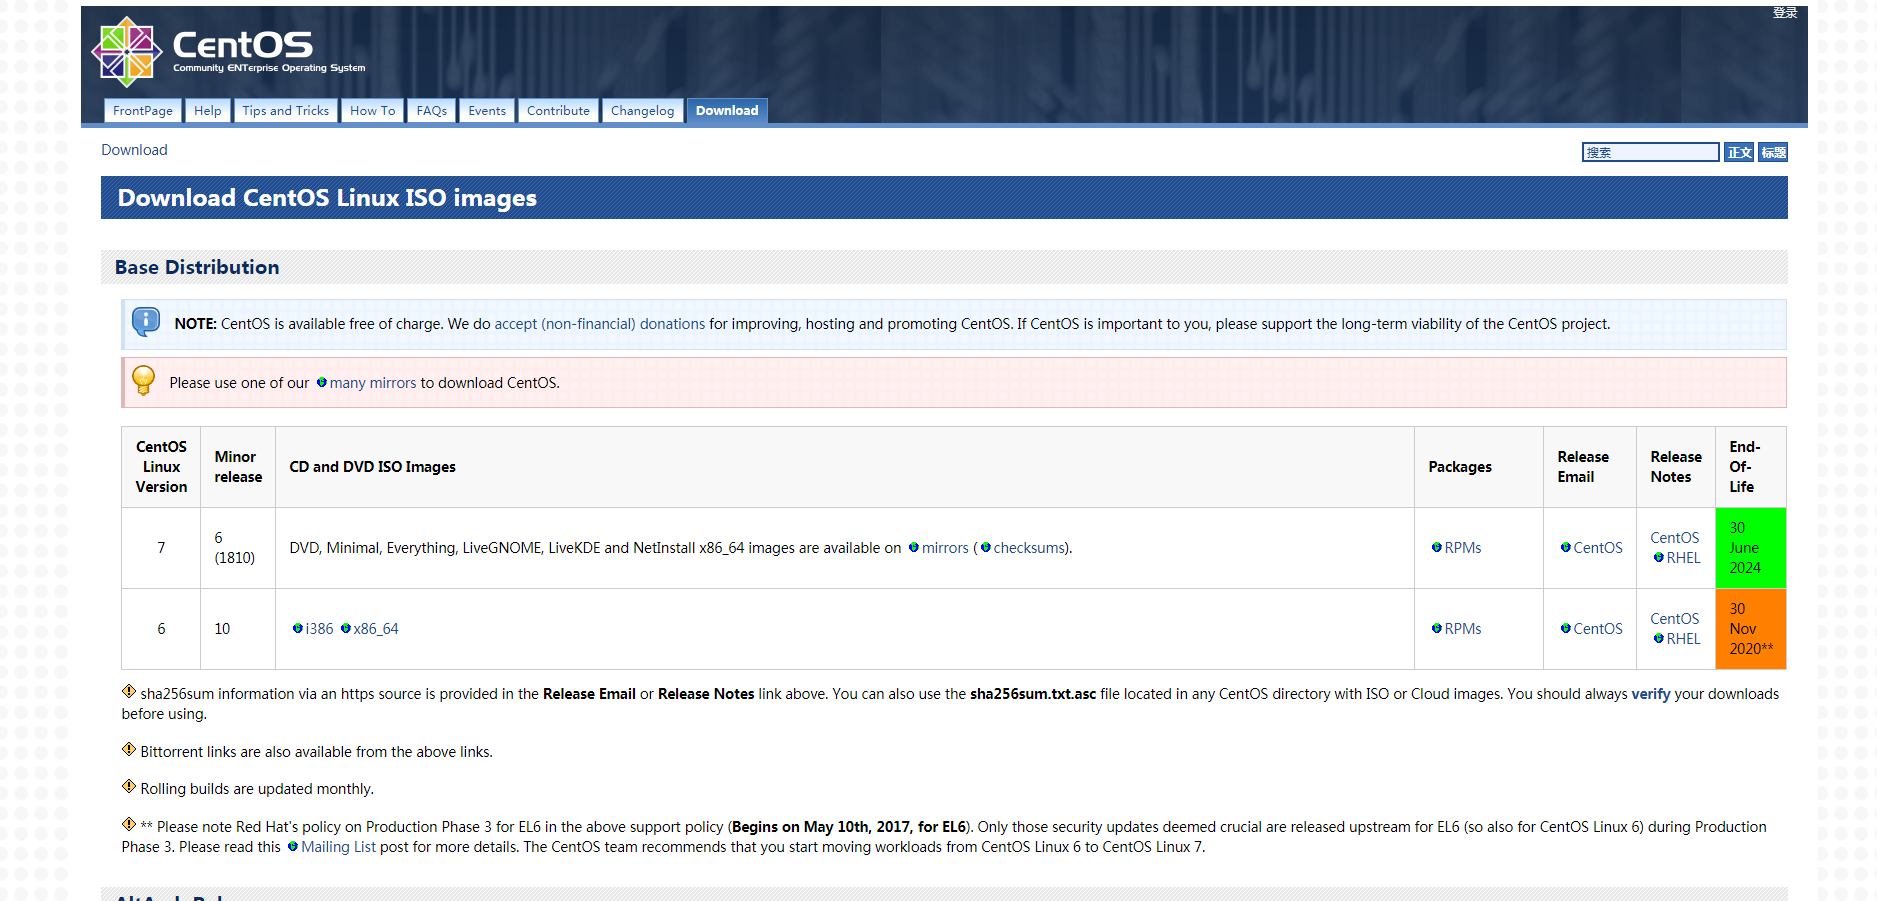The width and height of the screenshot is (1877, 901).
Task: Open the Mailing List post link
Action: tap(332, 847)
